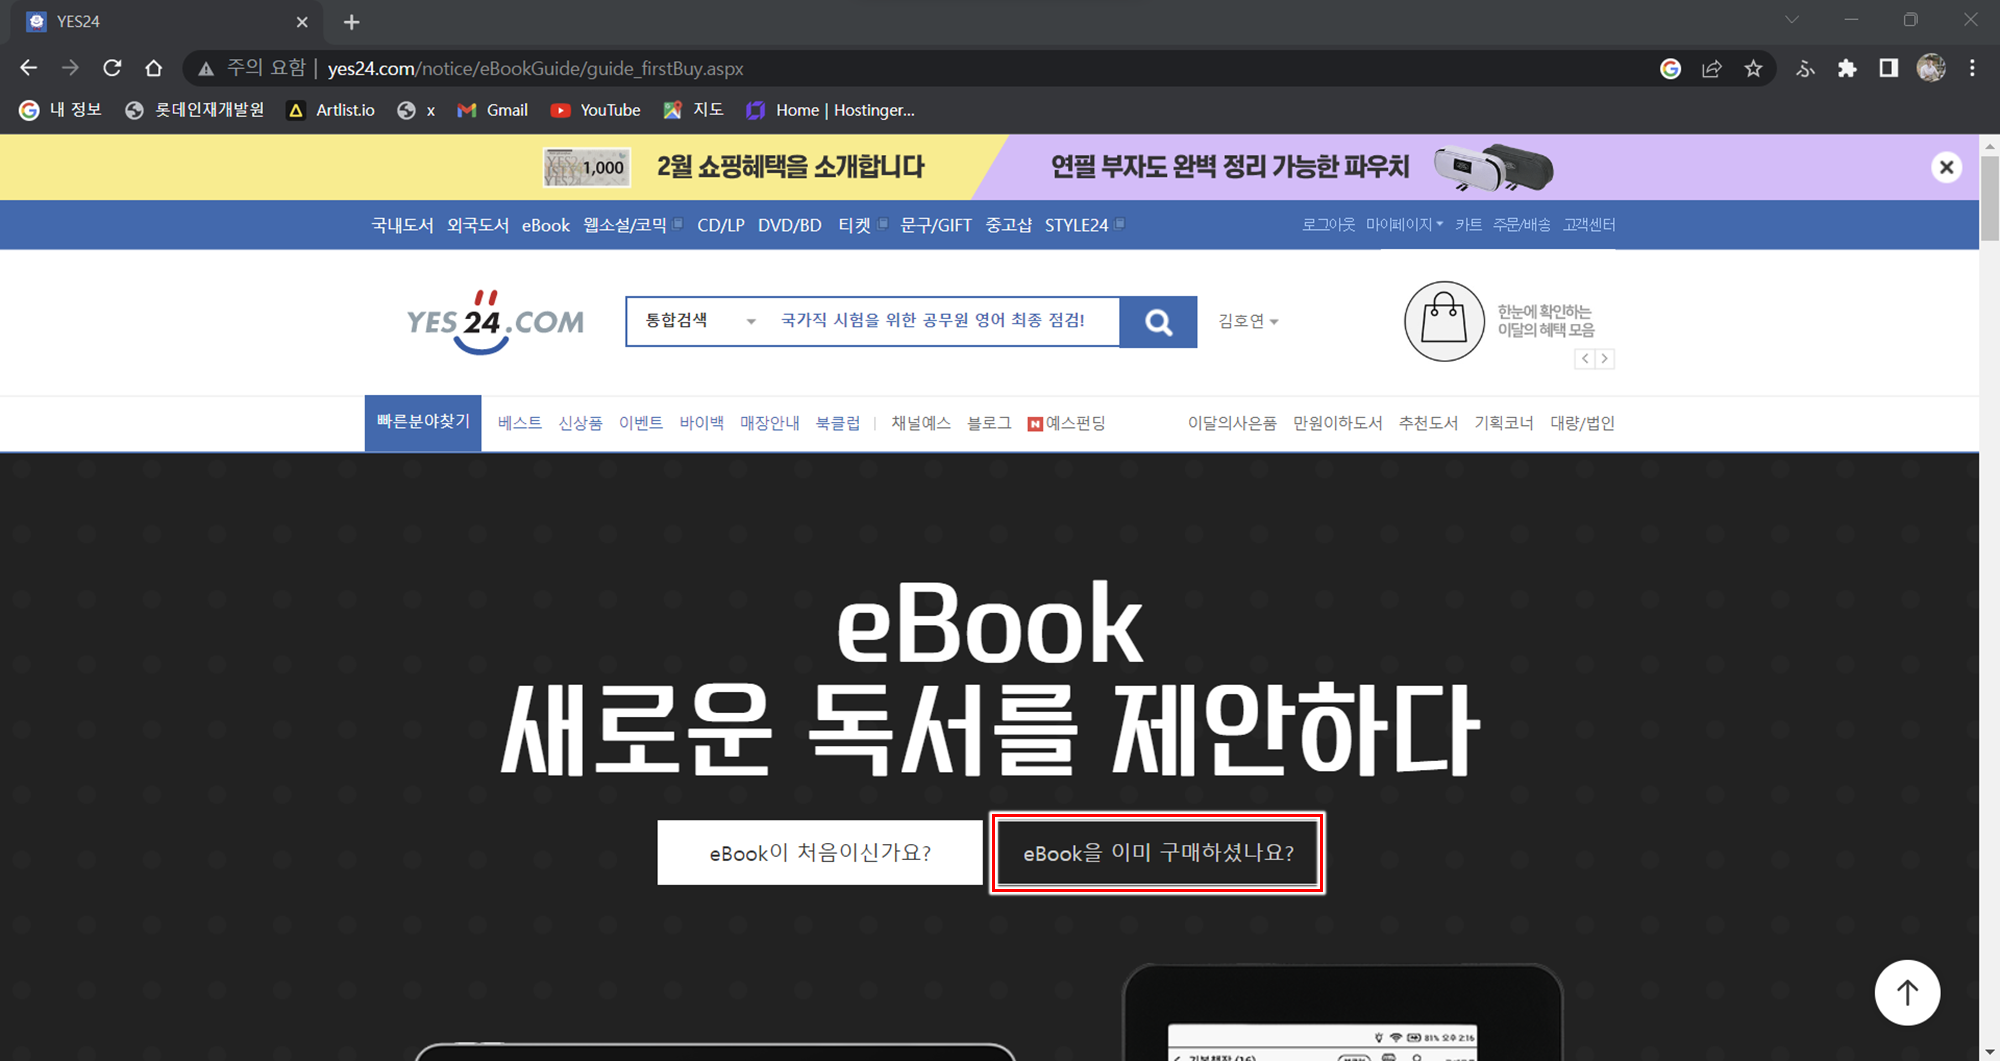The height and width of the screenshot is (1061, 2000).
Task: Open Google icon in address bar
Action: click(1670, 68)
